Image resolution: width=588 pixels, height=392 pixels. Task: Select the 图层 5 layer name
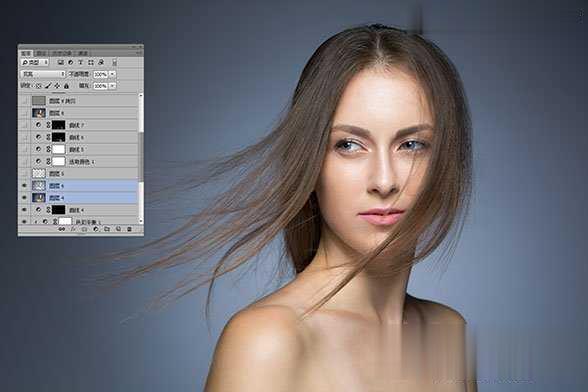[x=57, y=174]
